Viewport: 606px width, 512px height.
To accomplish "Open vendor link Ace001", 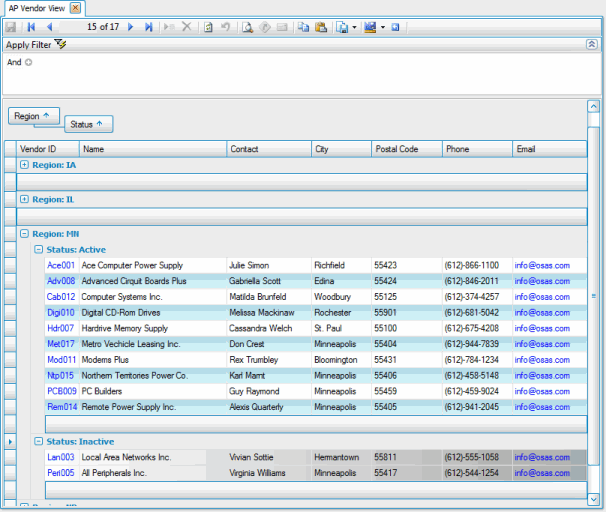I will 61,266.
